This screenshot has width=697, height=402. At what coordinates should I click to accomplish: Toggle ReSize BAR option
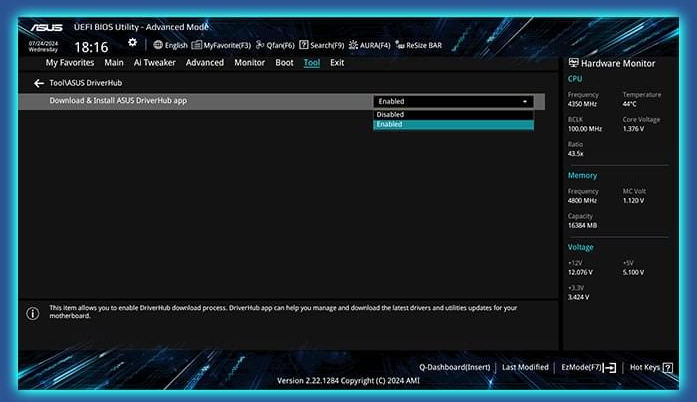(x=418, y=45)
